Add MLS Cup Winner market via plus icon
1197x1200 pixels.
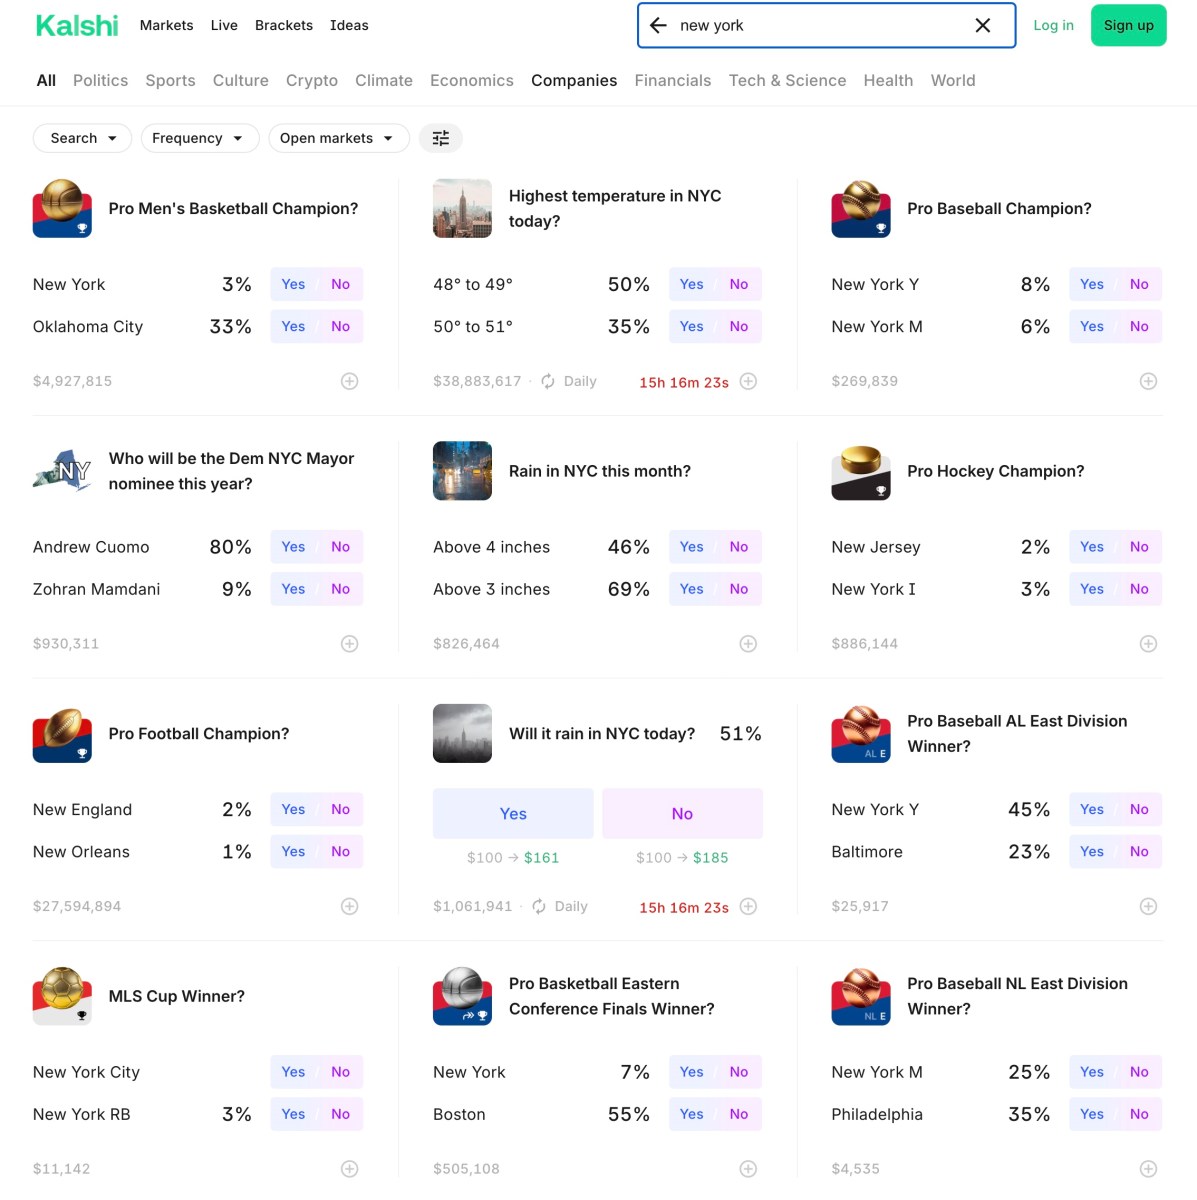coord(350,1169)
